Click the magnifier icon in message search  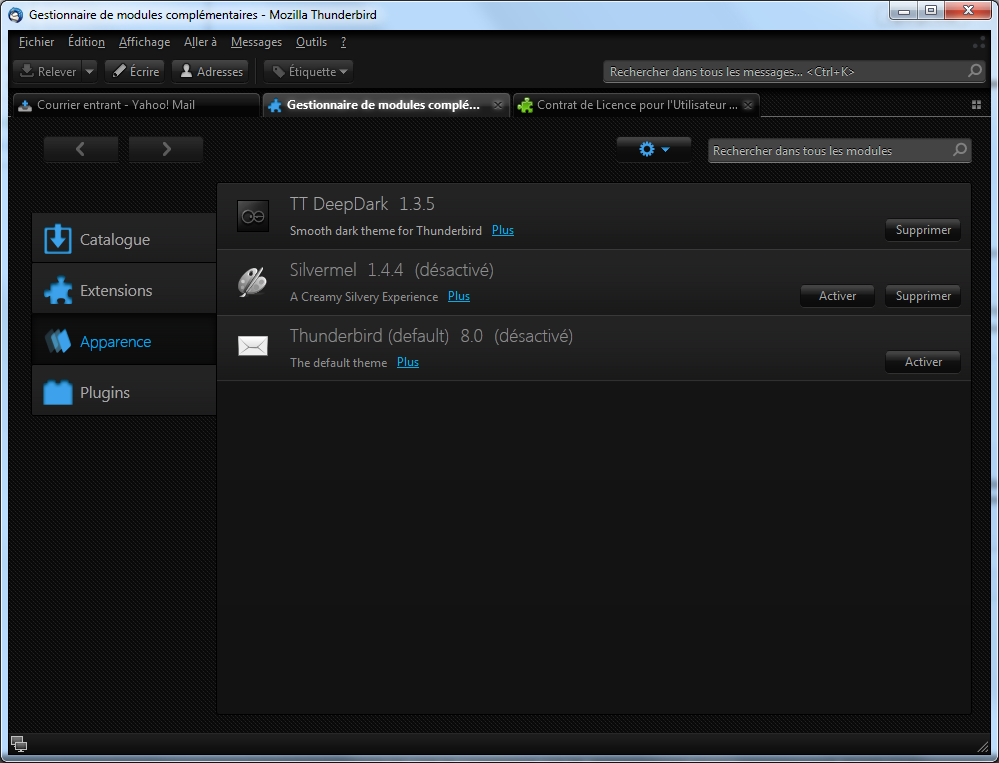(x=975, y=71)
